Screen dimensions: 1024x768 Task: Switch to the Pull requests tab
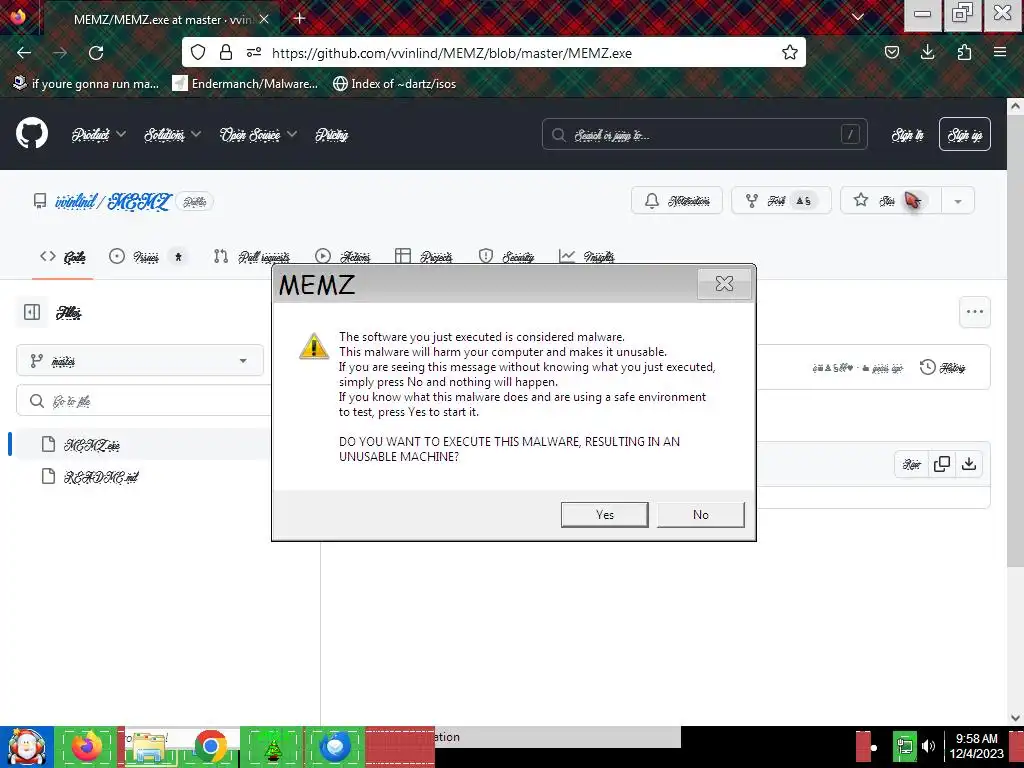251,257
